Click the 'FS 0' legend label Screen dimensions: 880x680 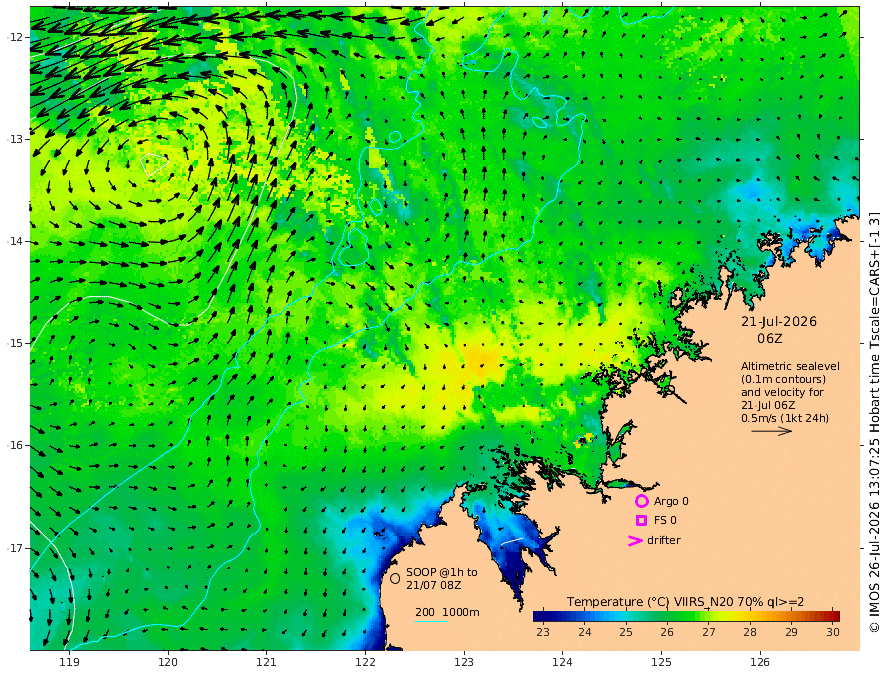click(x=665, y=521)
